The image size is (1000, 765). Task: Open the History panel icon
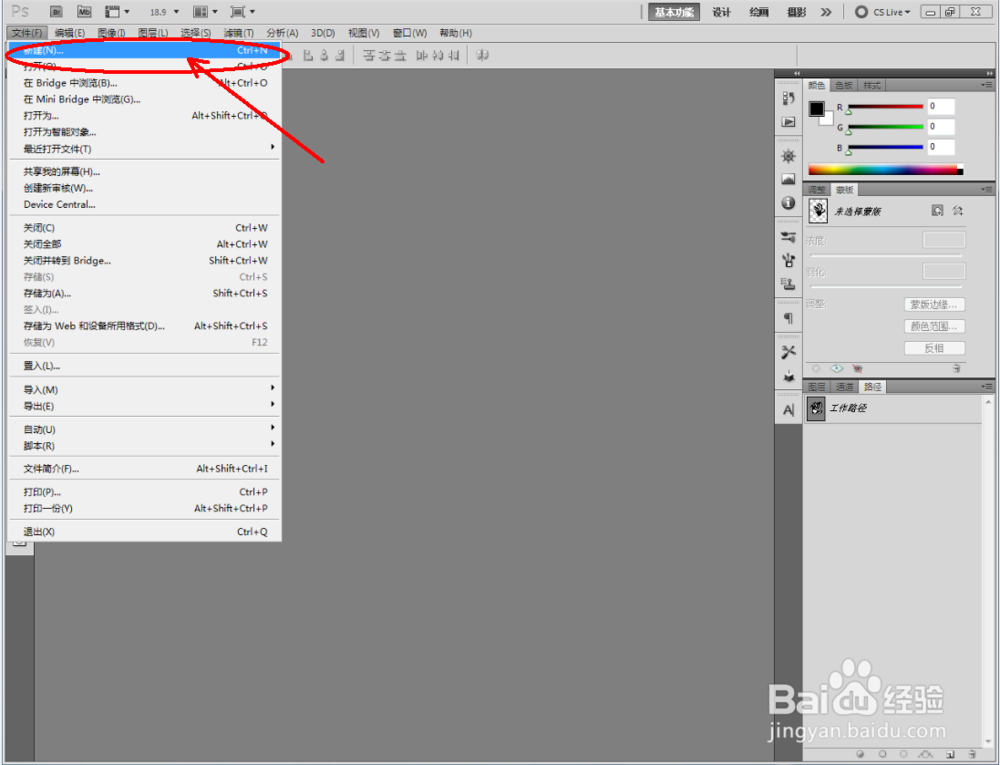pyautogui.click(x=788, y=98)
